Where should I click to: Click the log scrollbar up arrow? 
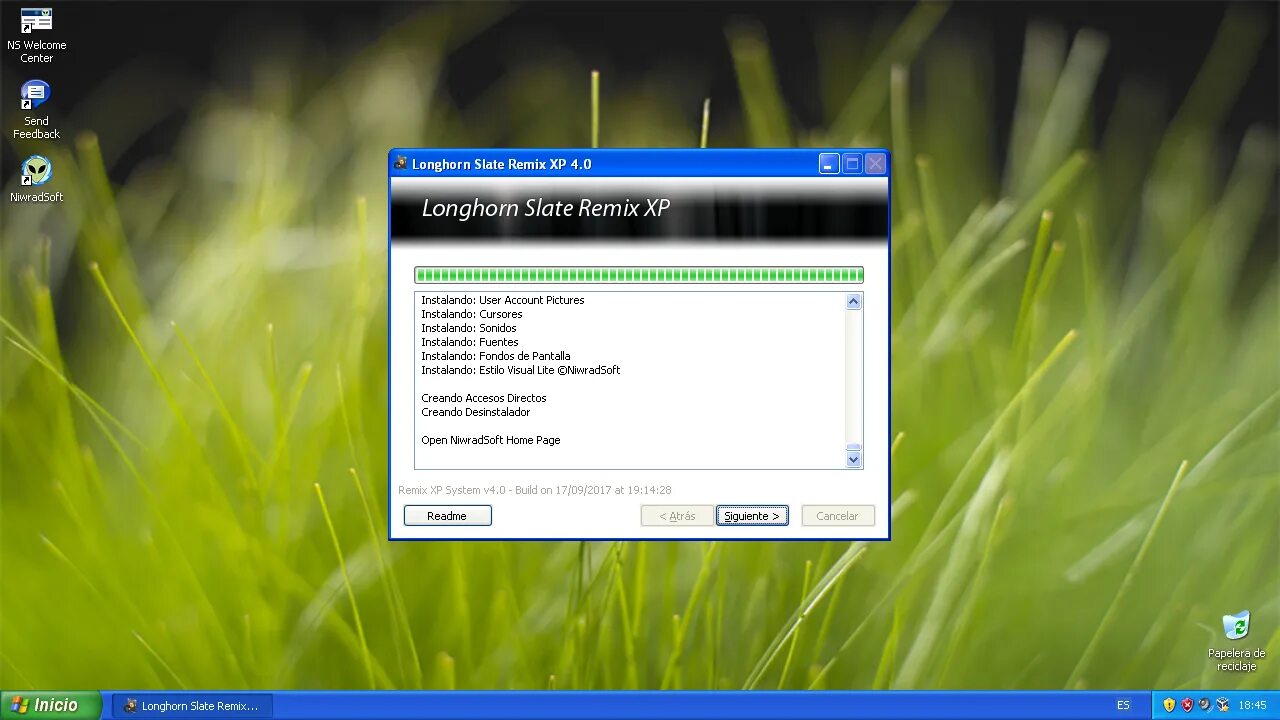[x=853, y=301]
